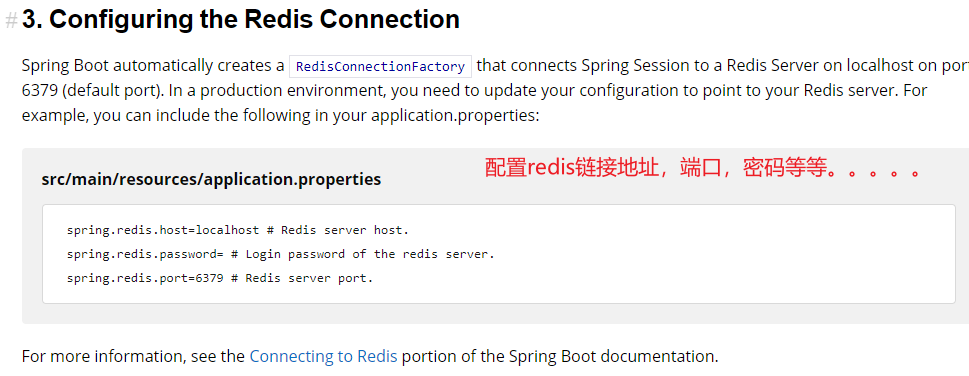Click the word "application.properties:" ending the paragraph
969x376 pixels.
click(455, 116)
